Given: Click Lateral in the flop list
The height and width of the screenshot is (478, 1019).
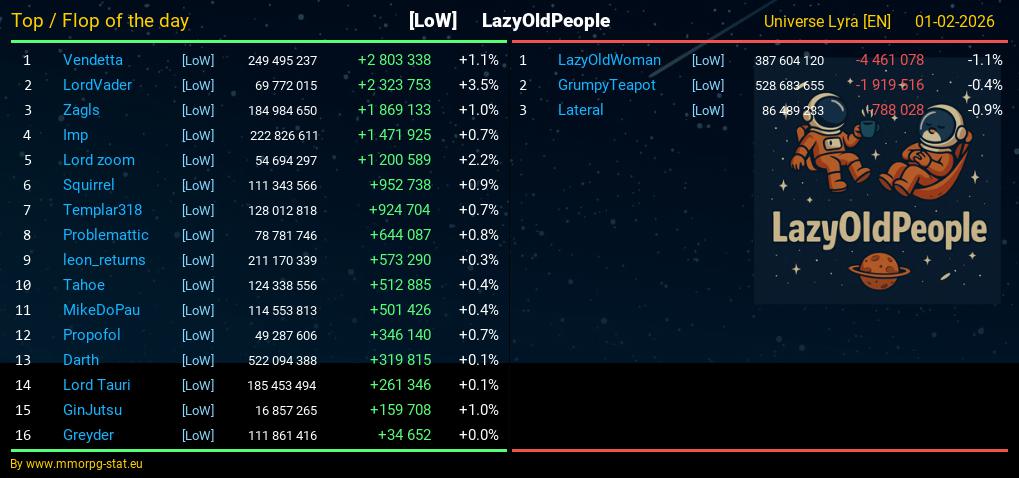Looking at the screenshot, I should [580, 110].
